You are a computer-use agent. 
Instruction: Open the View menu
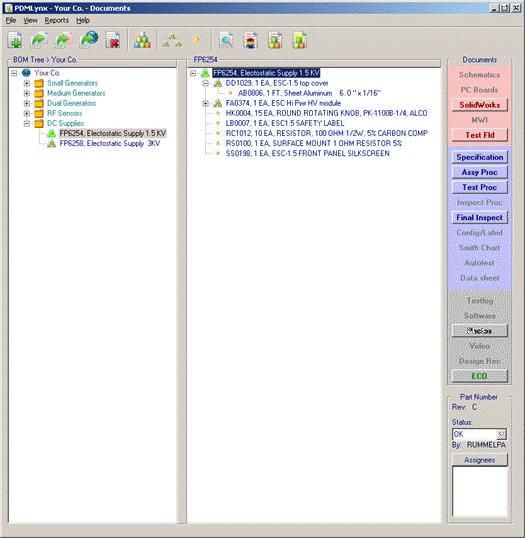point(30,21)
